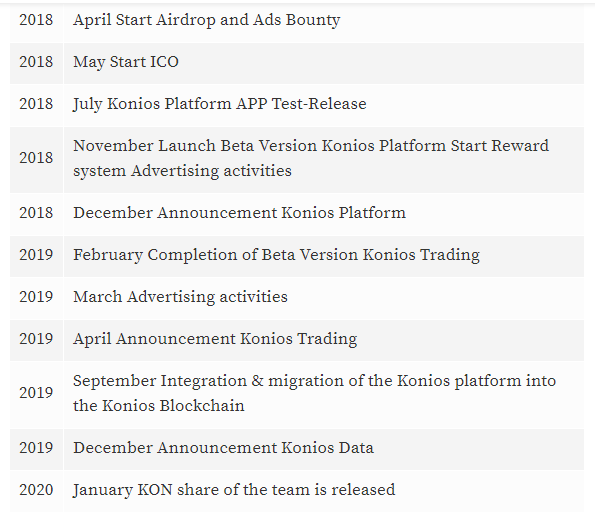Click July Konios Platform APP Test-Release entry
595x512 pixels.
pyautogui.click(x=220, y=104)
